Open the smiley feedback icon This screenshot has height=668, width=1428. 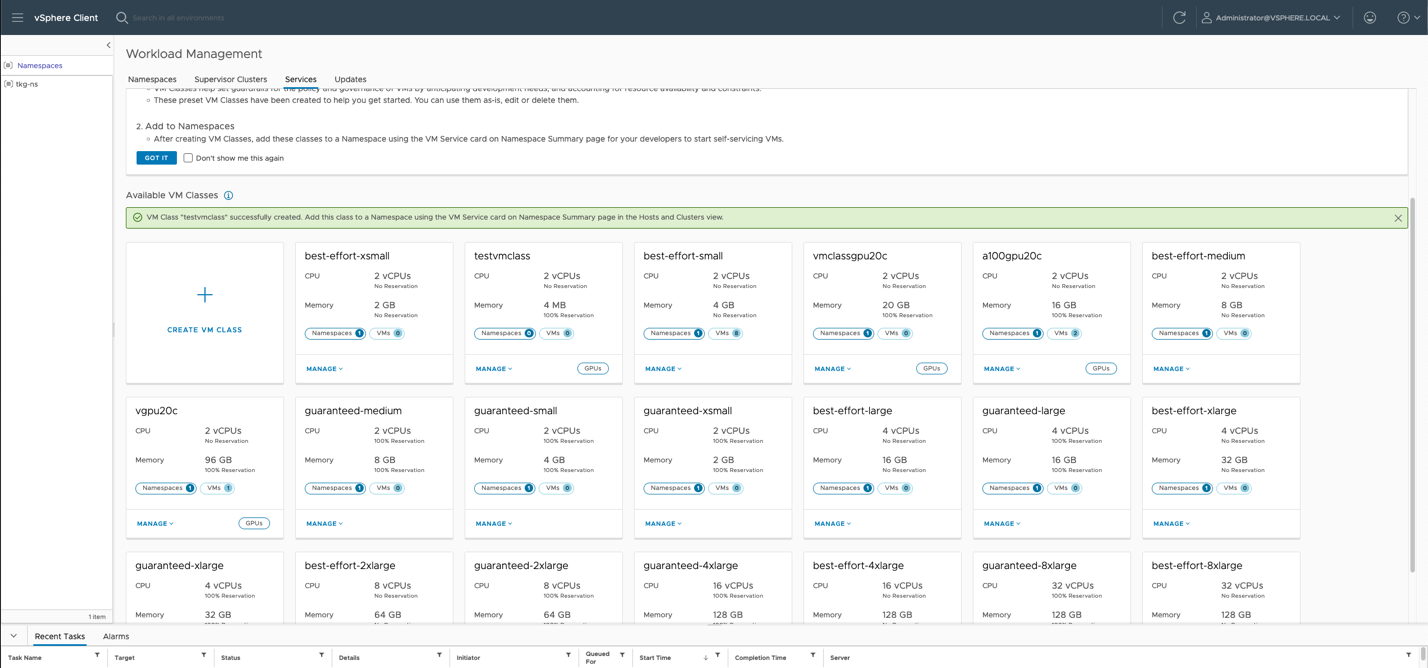(1370, 17)
